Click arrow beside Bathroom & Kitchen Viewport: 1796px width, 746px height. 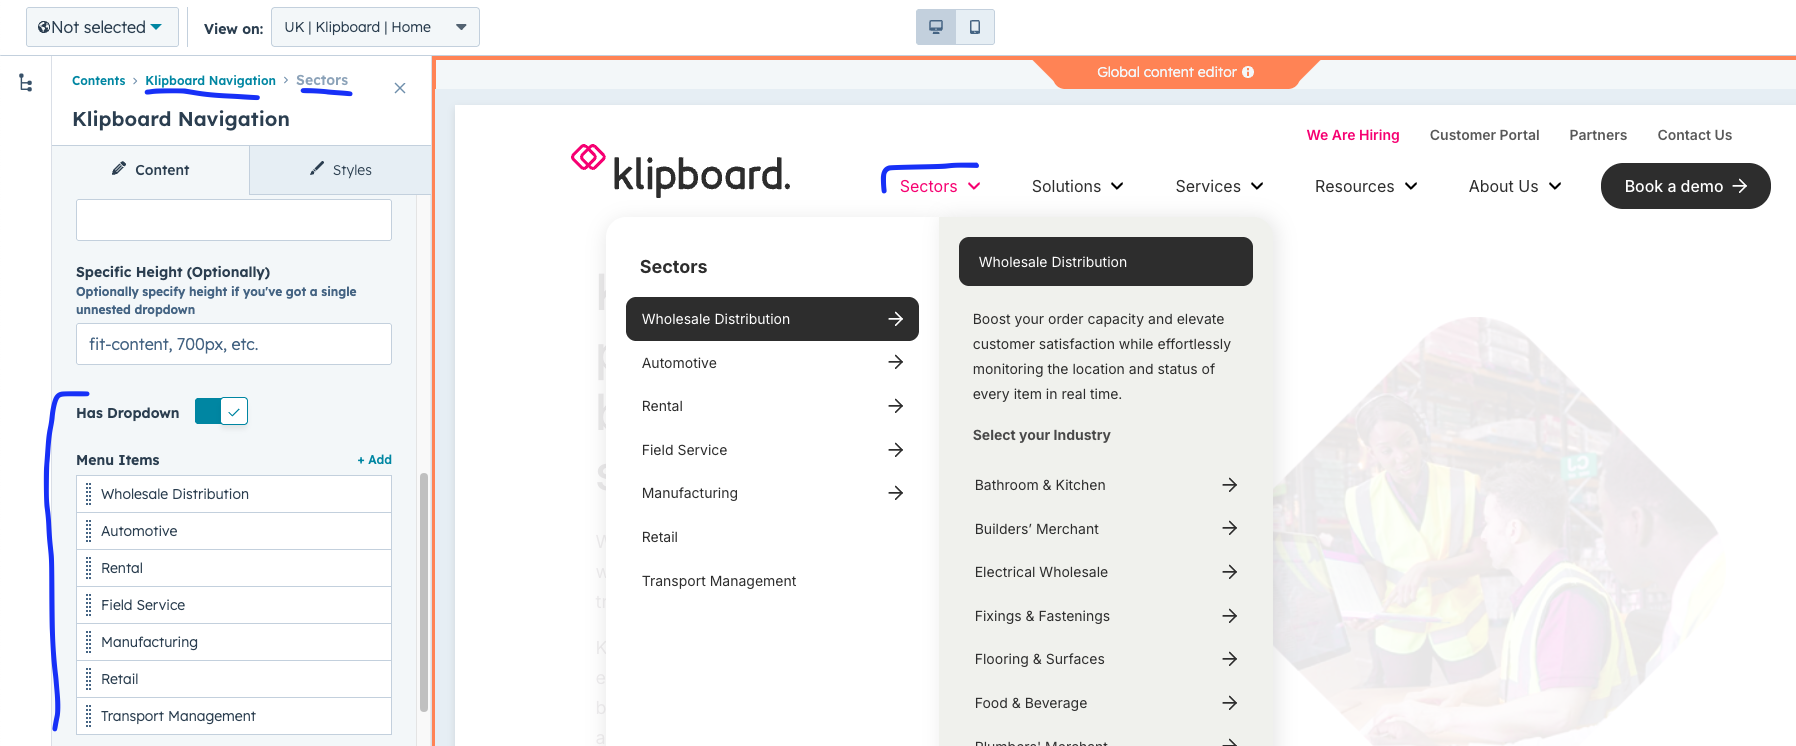(x=1230, y=485)
